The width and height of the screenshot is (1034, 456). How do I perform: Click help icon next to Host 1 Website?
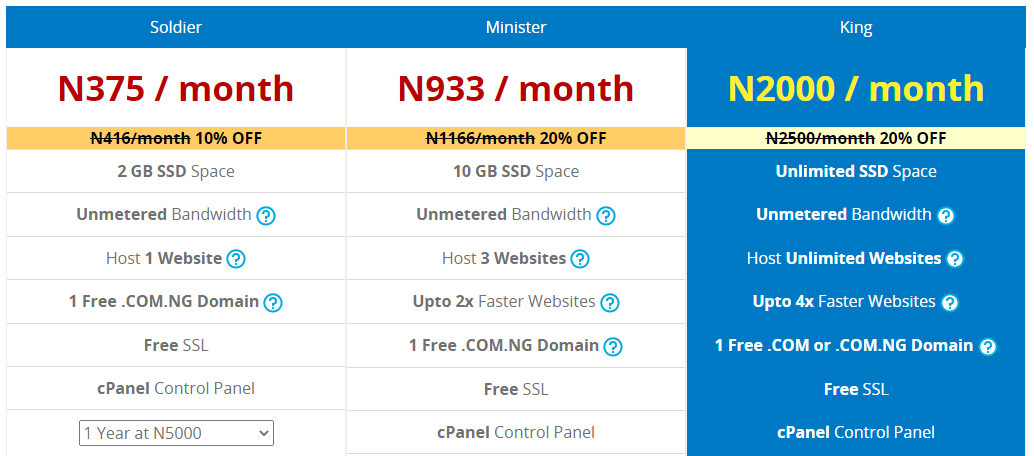pyautogui.click(x=236, y=259)
